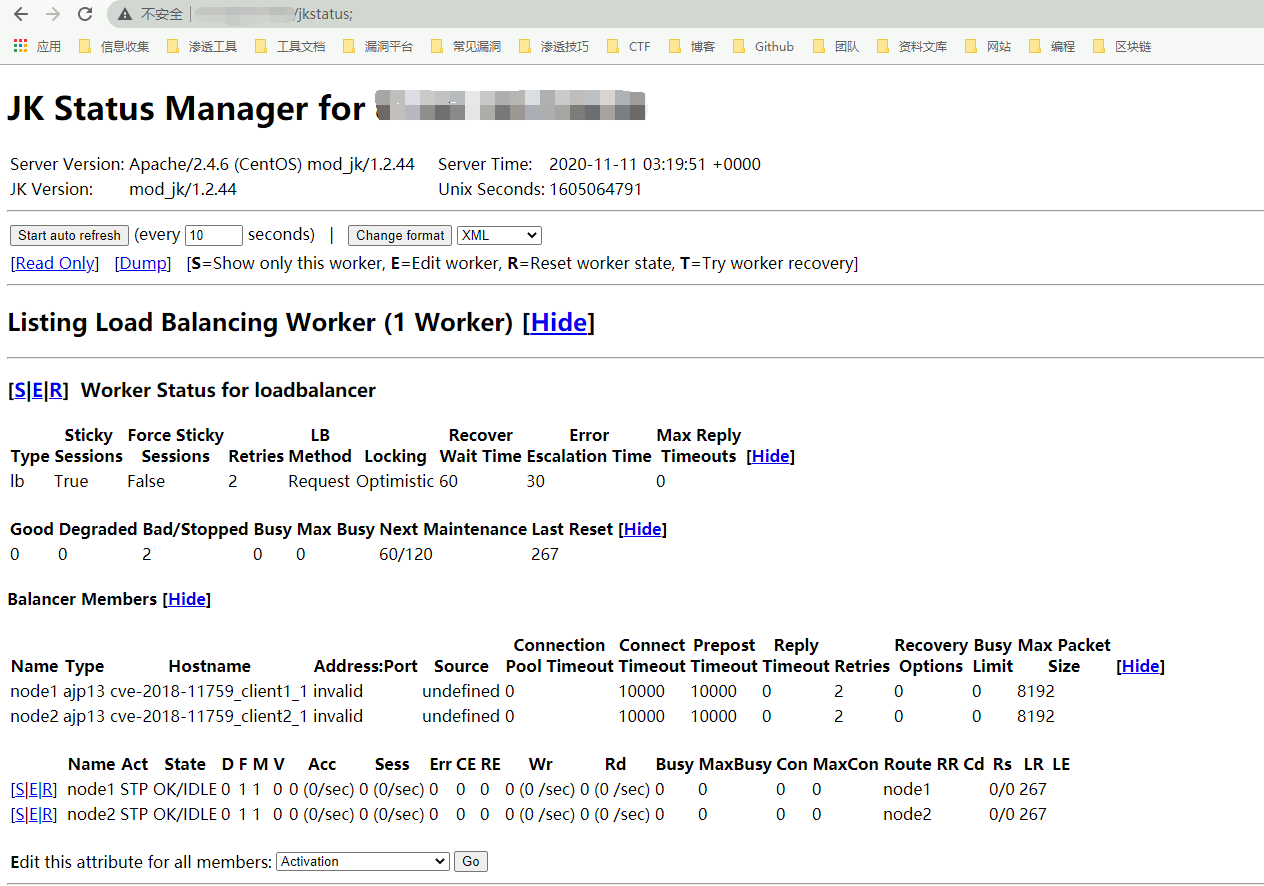Open the XML format dropdown
Screen dimensions: 1264x886
pyautogui.click(x=499, y=235)
